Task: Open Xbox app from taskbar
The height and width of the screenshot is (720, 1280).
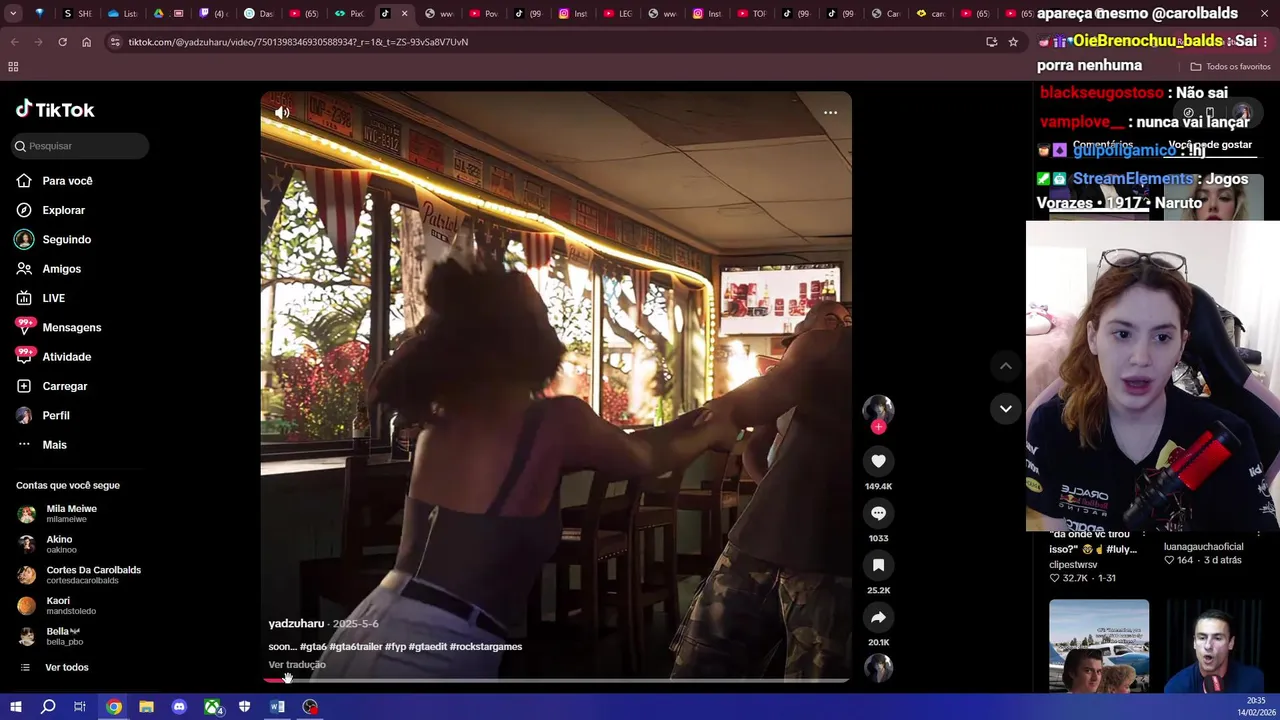Action: pyautogui.click(x=212, y=707)
